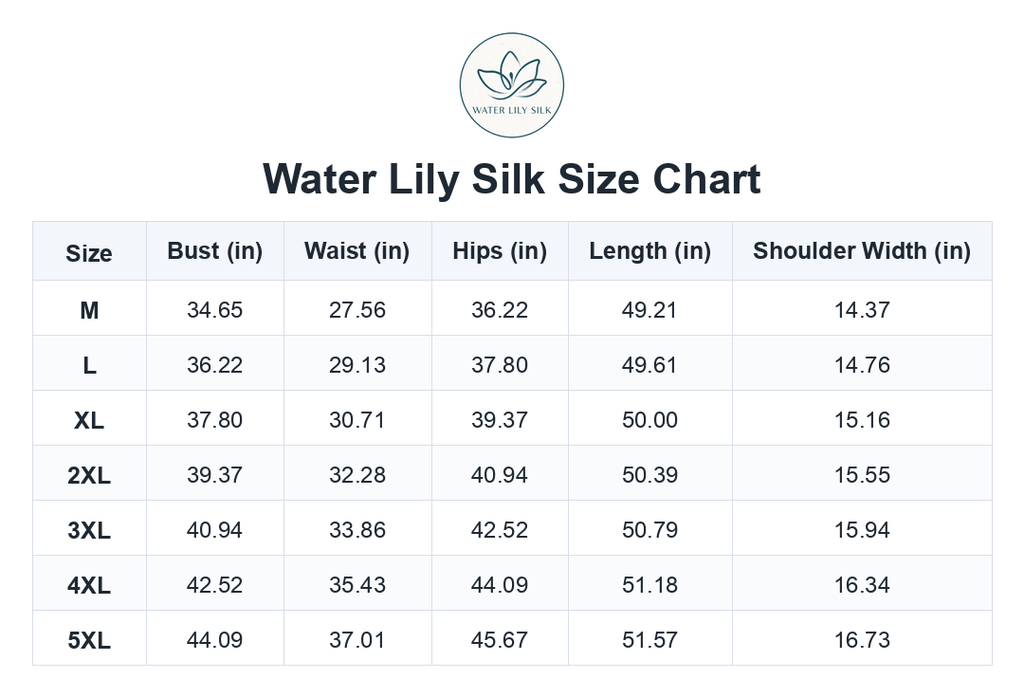Select the Size column header
The width and height of the screenshot is (1024, 697).
pos(89,251)
